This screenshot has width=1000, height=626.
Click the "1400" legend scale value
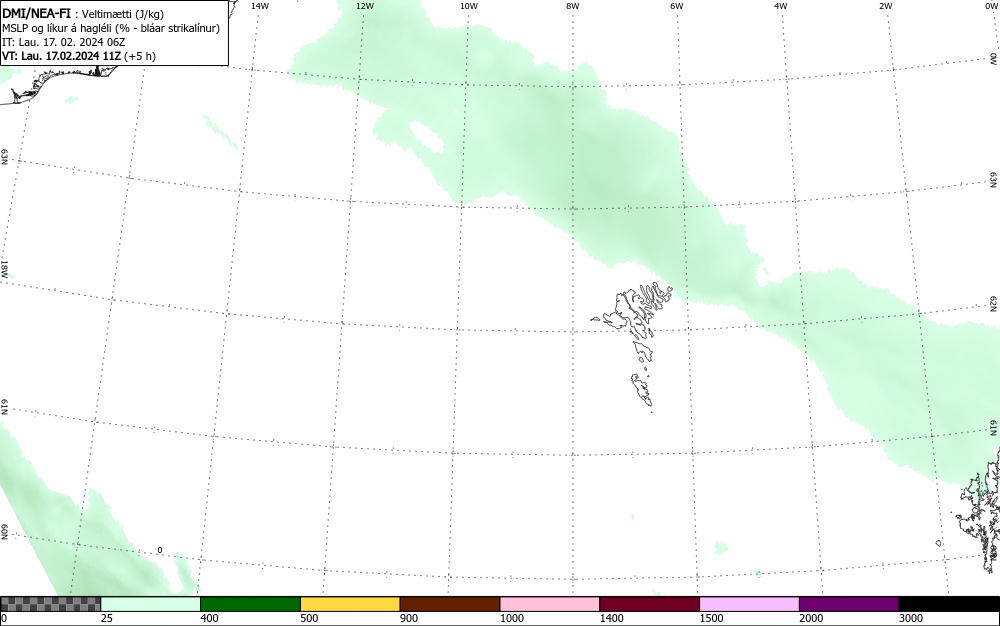click(612, 618)
